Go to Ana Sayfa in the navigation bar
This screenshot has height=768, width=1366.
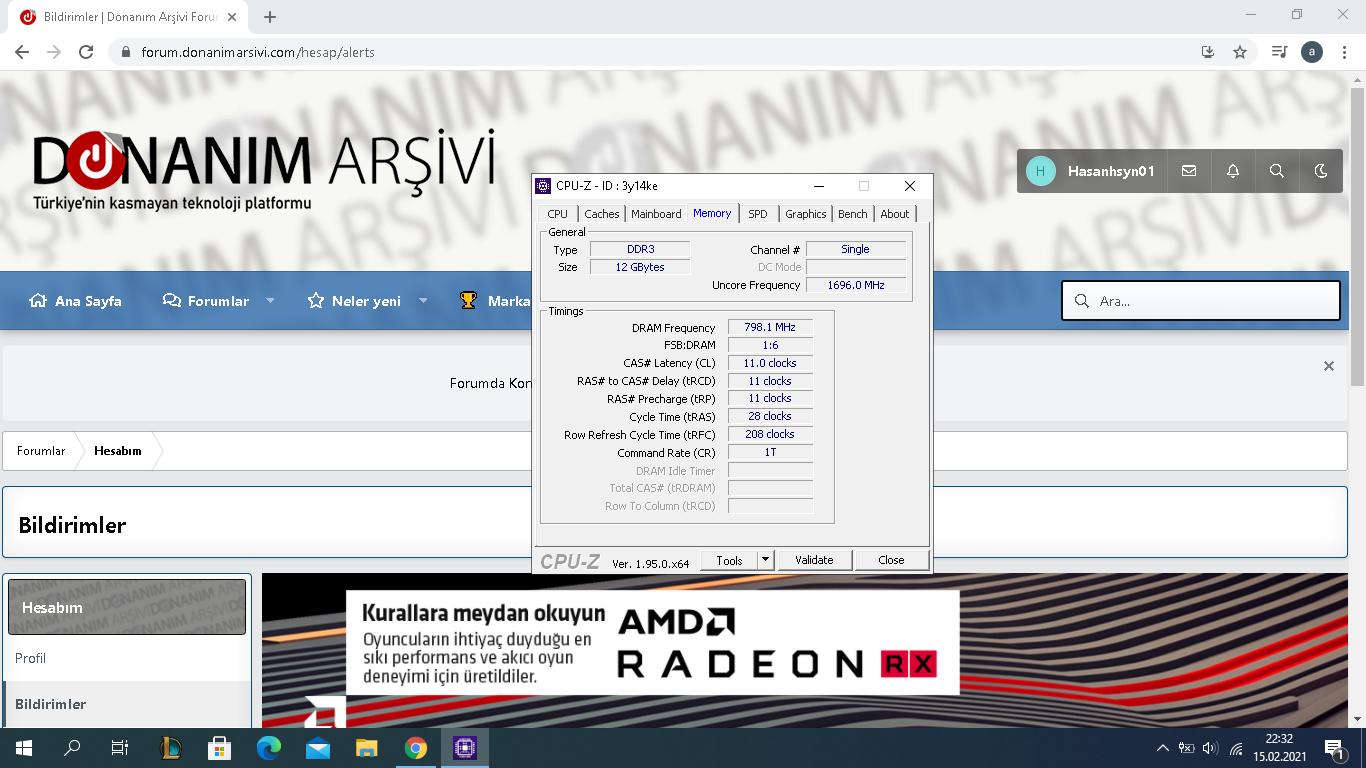pos(76,301)
